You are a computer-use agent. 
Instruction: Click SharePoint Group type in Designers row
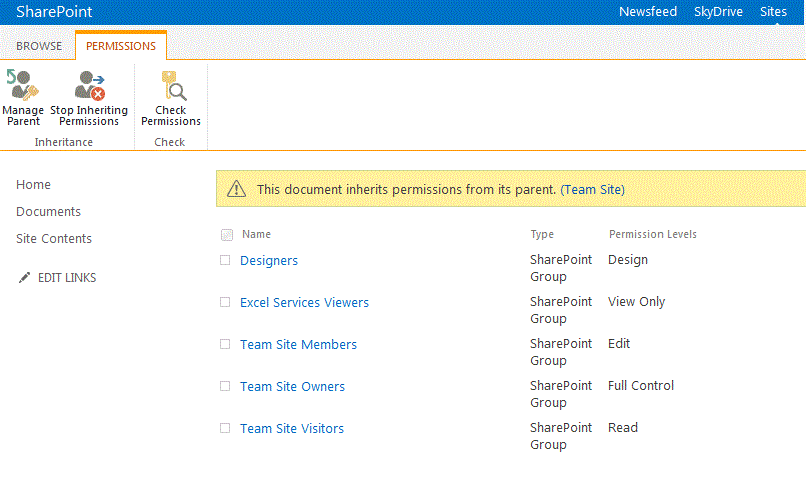pyautogui.click(x=561, y=268)
